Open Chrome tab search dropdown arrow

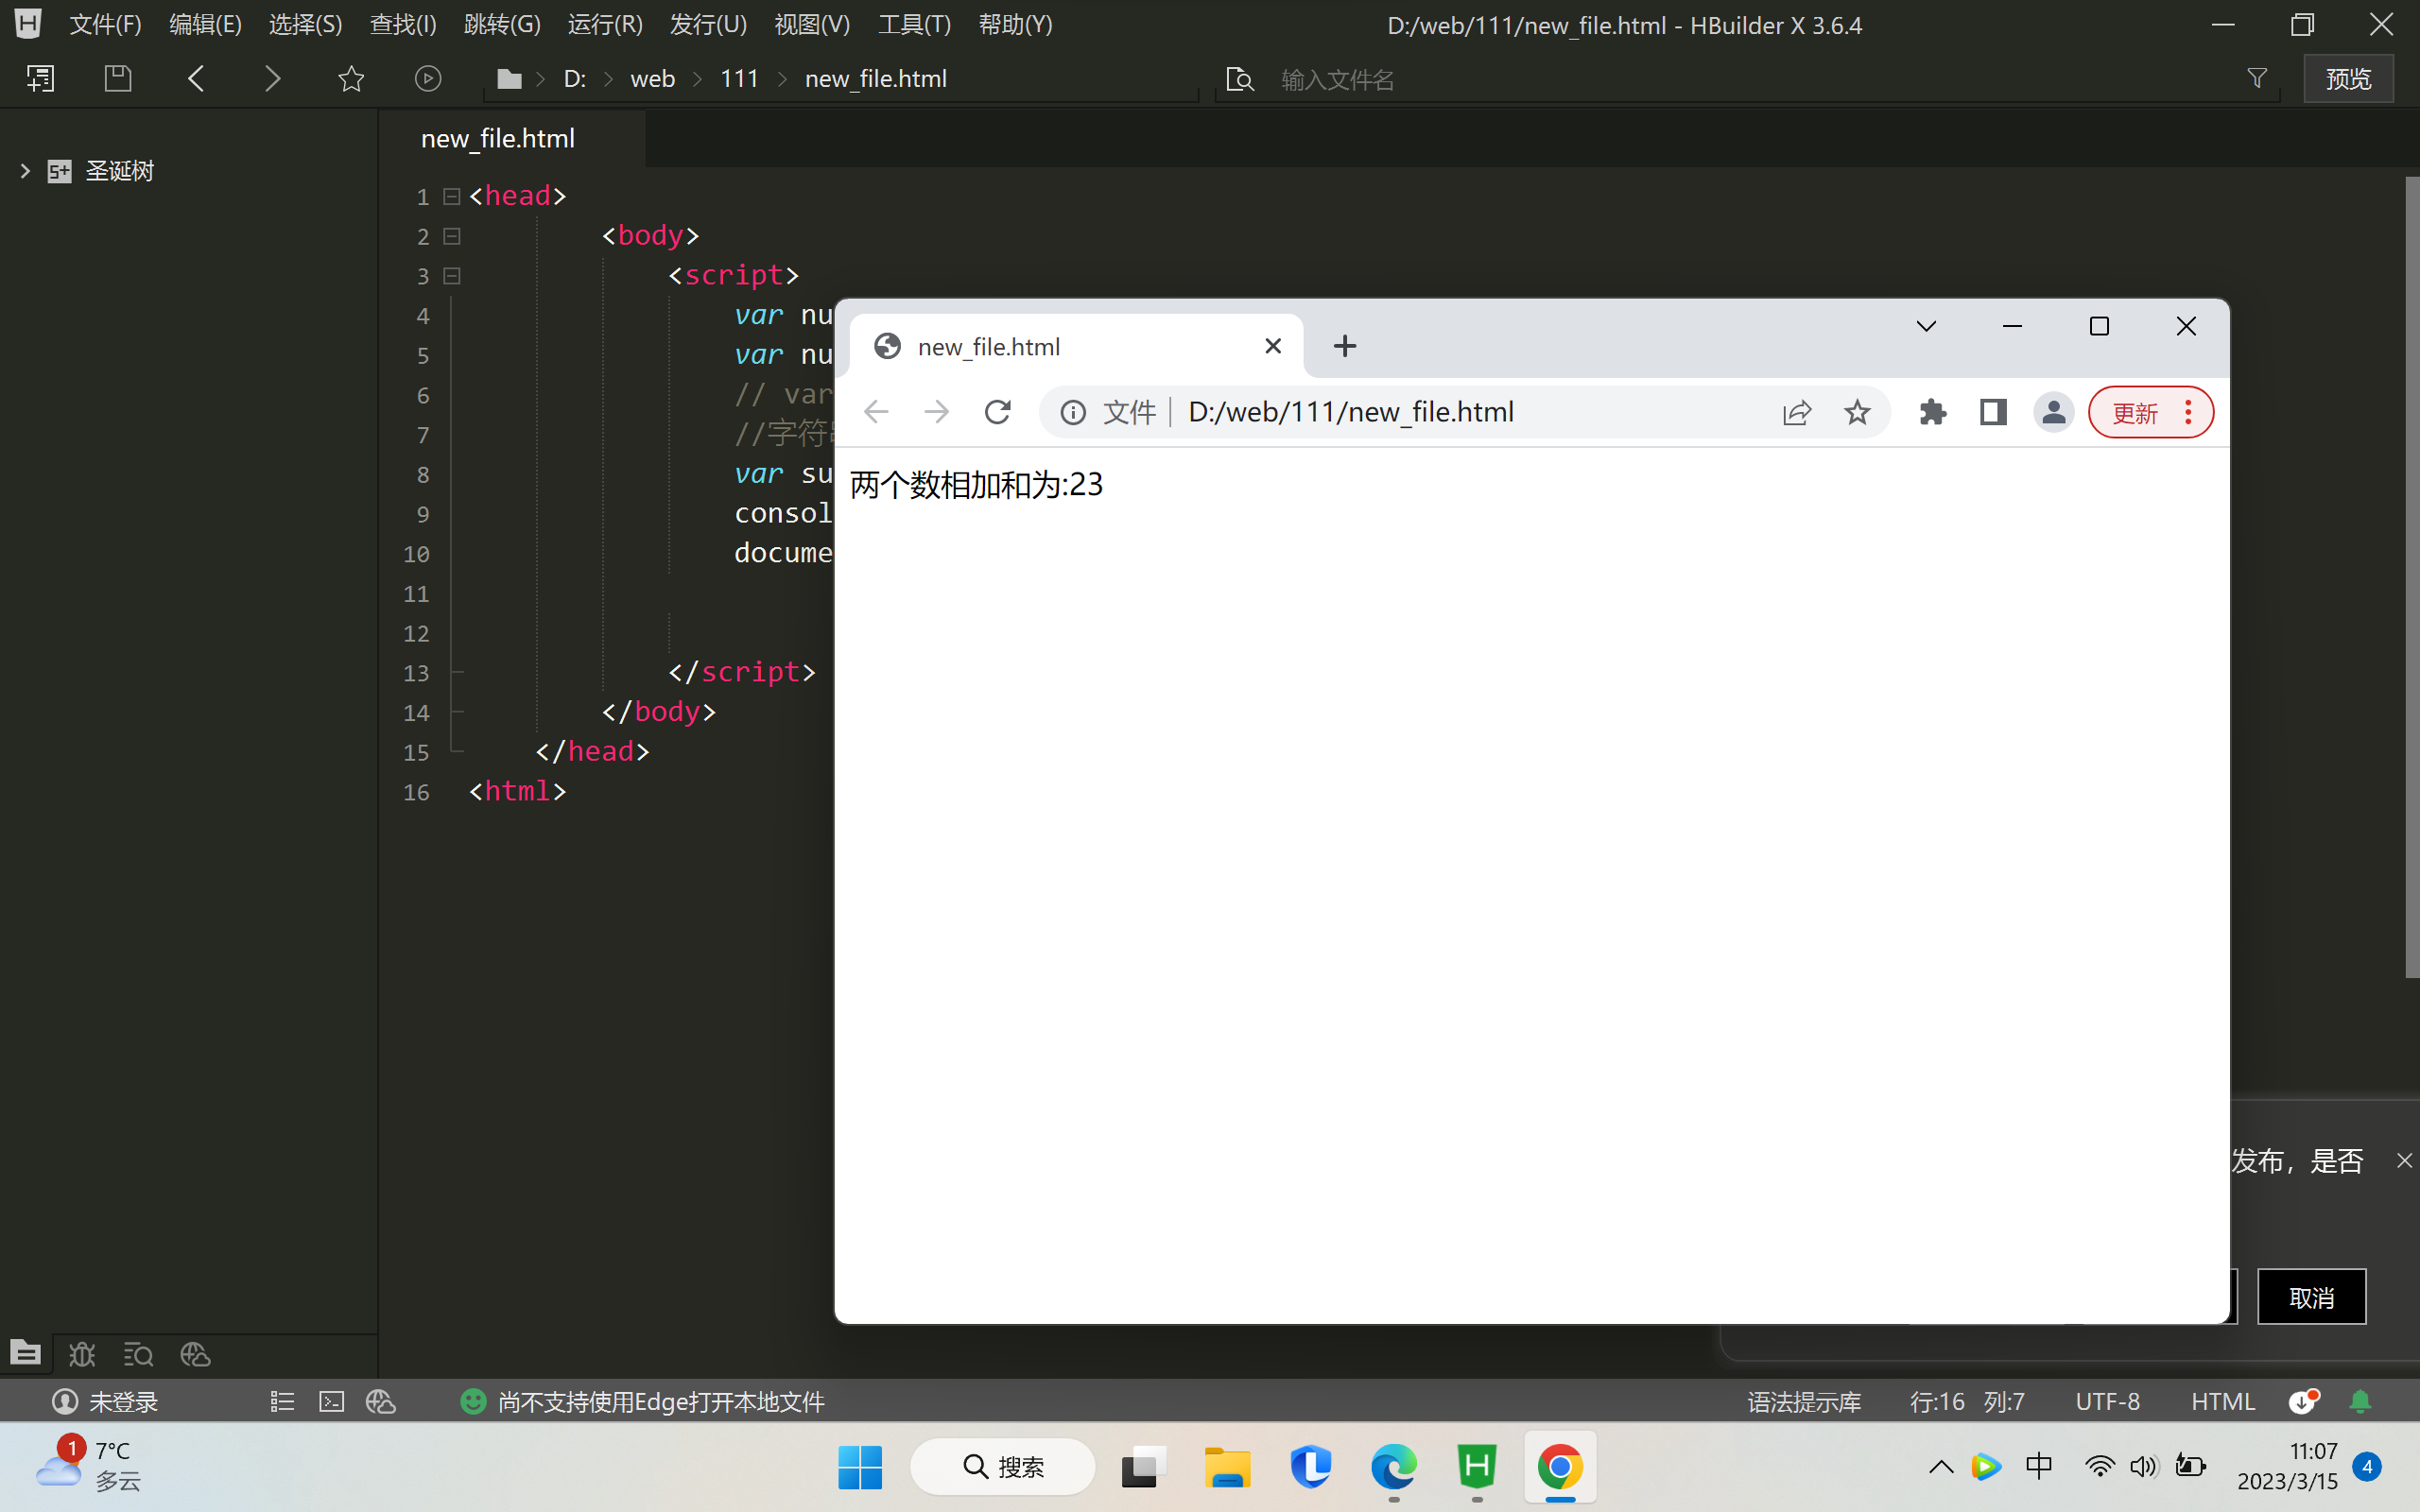(x=1926, y=326)
